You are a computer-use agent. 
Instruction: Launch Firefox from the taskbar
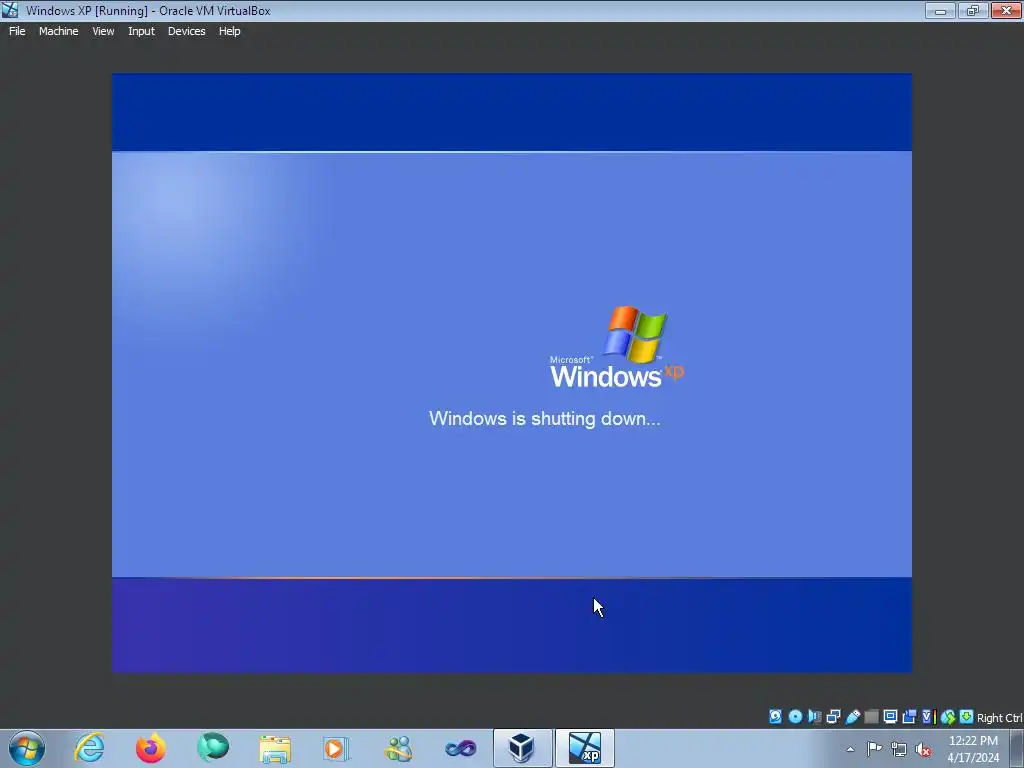[x=151, y=748]
